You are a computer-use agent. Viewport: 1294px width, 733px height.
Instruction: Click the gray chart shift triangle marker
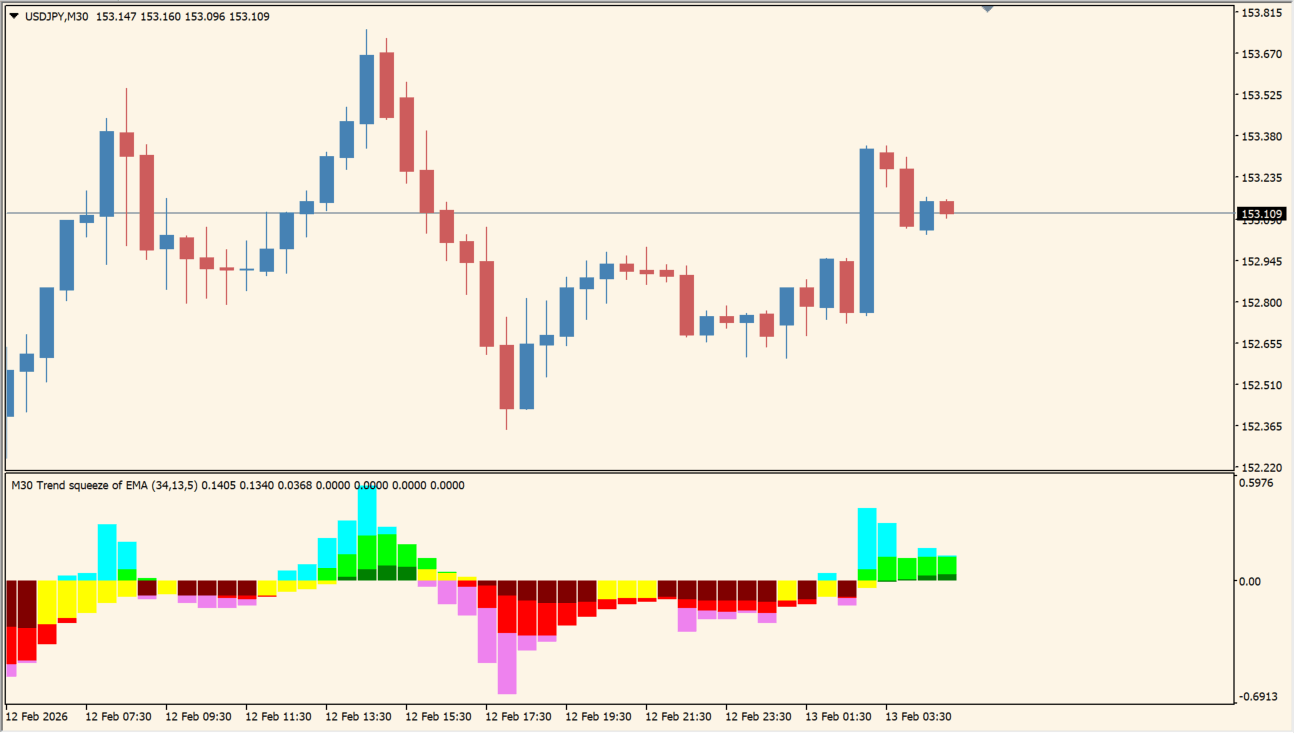pyautogui.click(x=988, y=9)
